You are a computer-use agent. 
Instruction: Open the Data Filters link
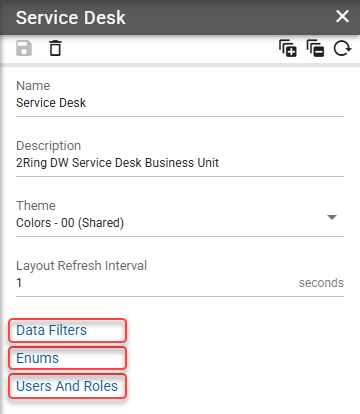tap(51, 330)
